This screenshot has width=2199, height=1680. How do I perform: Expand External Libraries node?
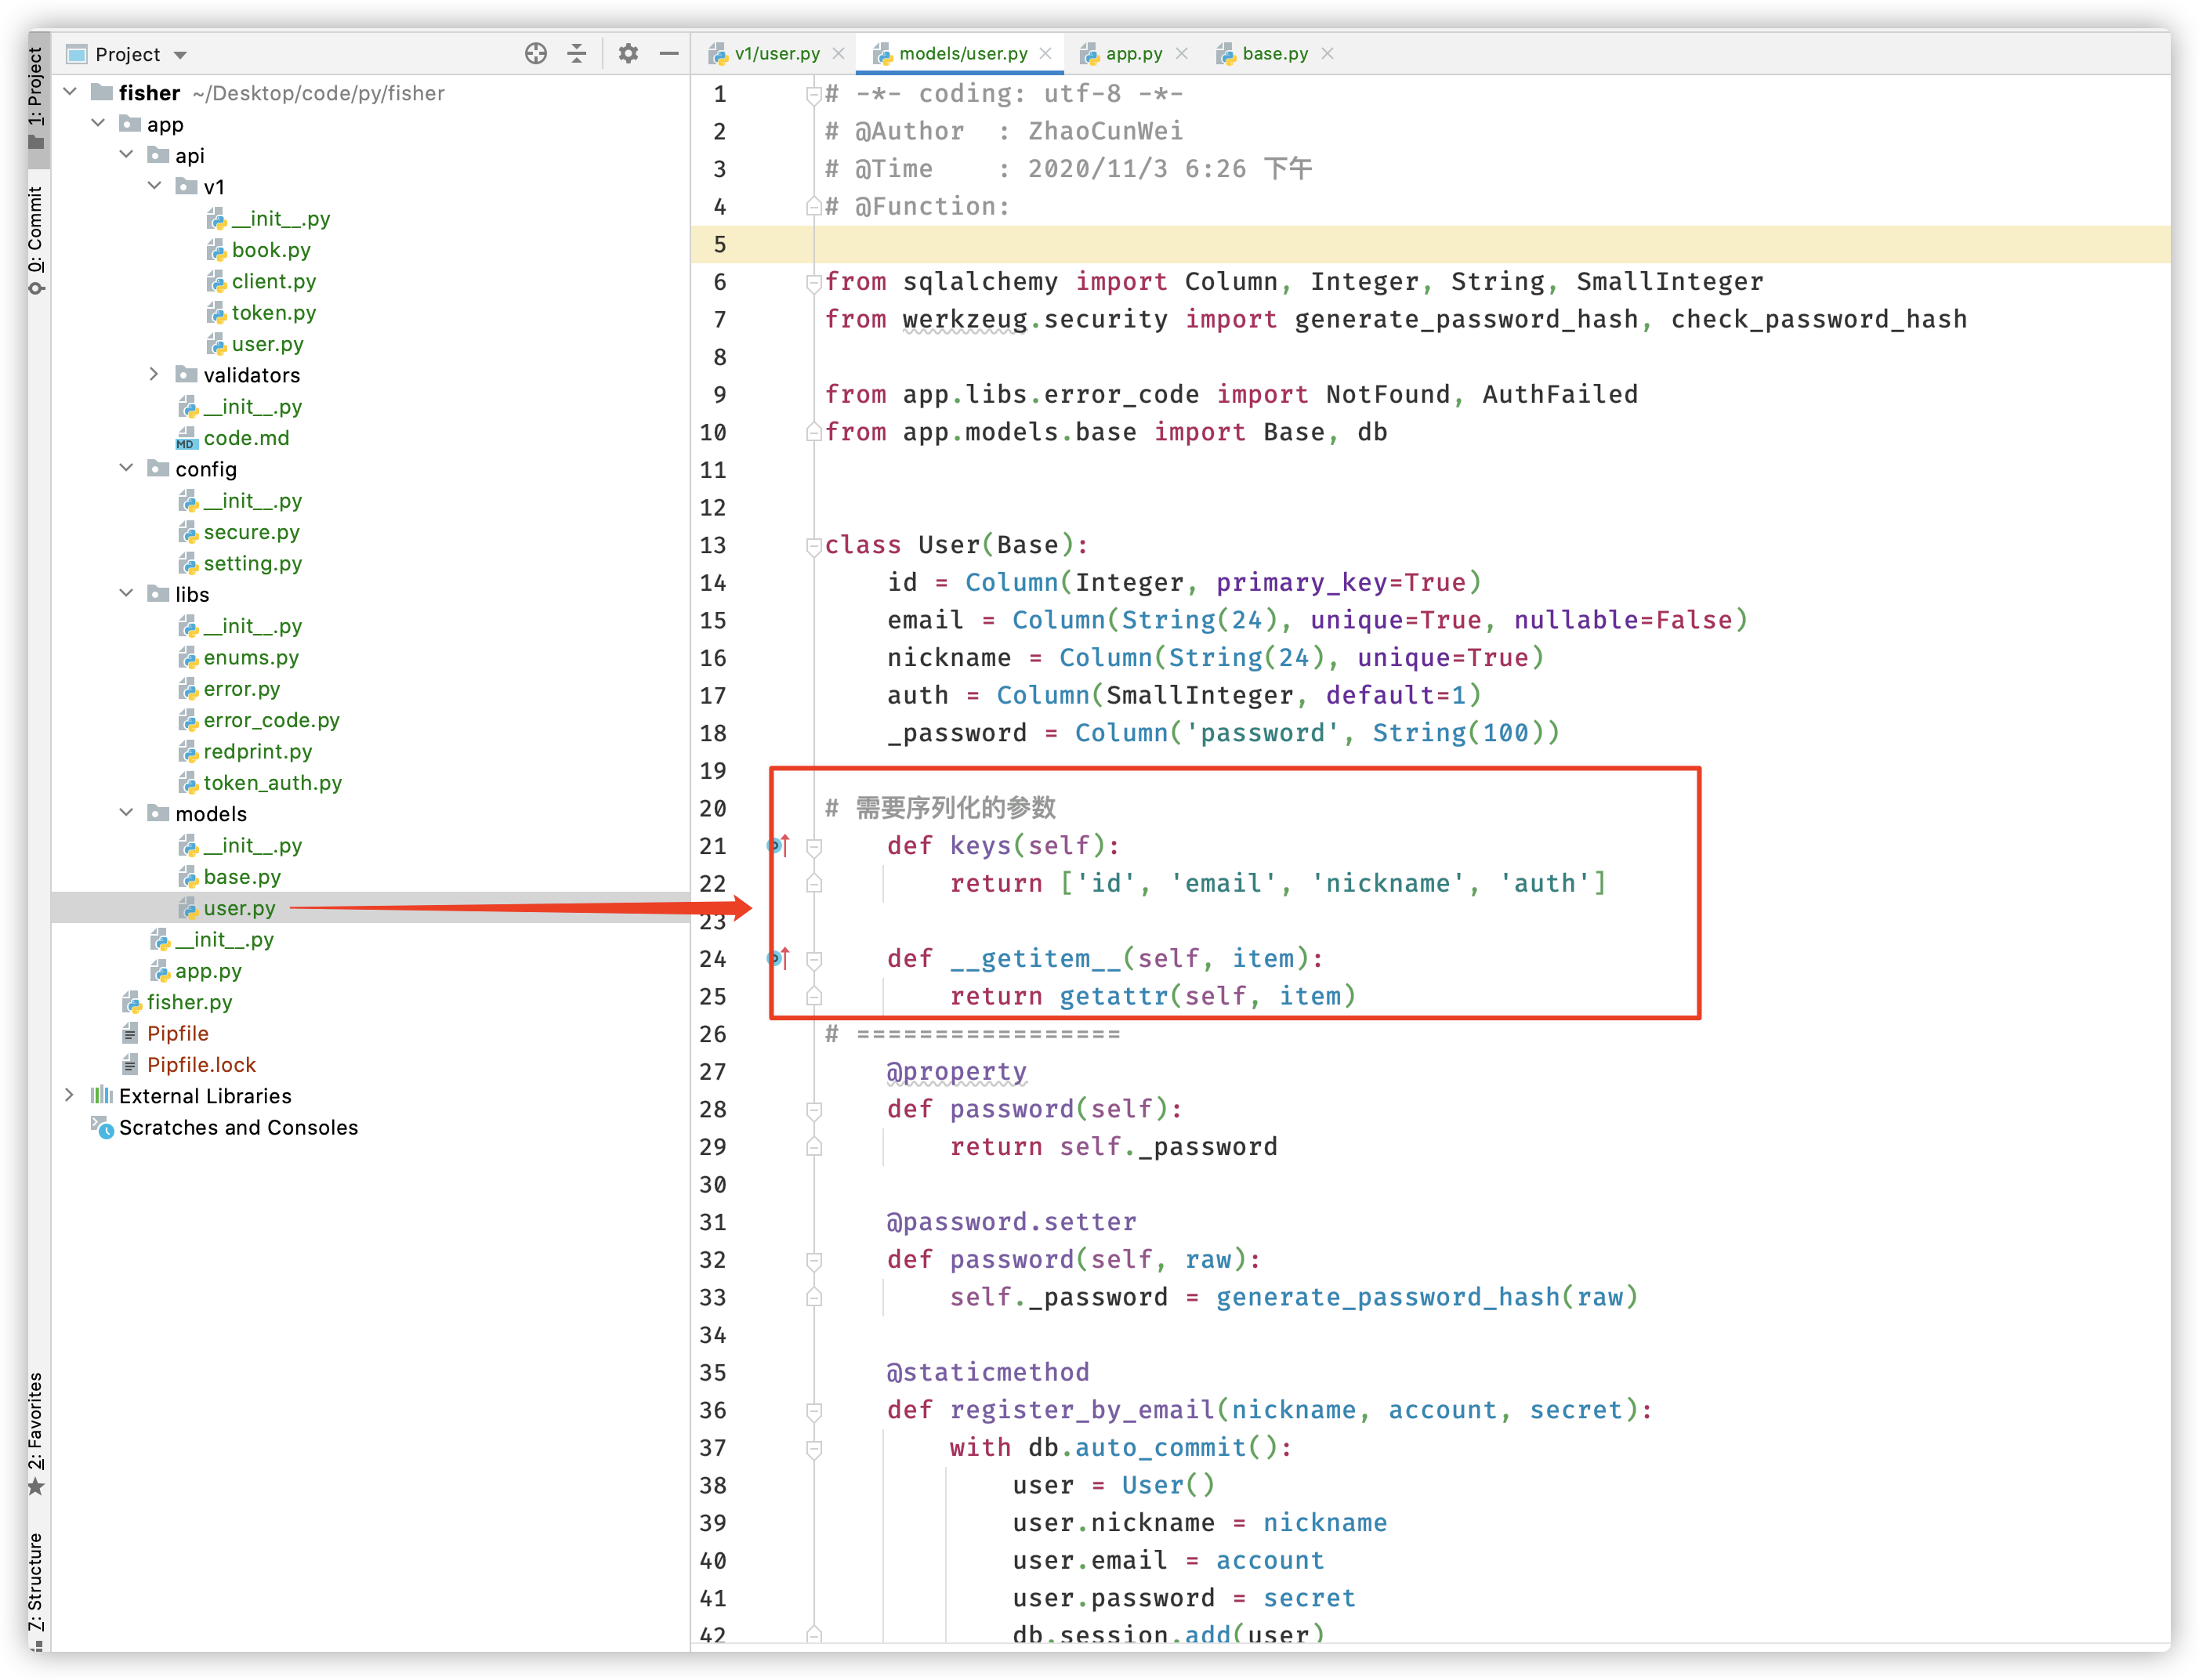pos(69,1096)
